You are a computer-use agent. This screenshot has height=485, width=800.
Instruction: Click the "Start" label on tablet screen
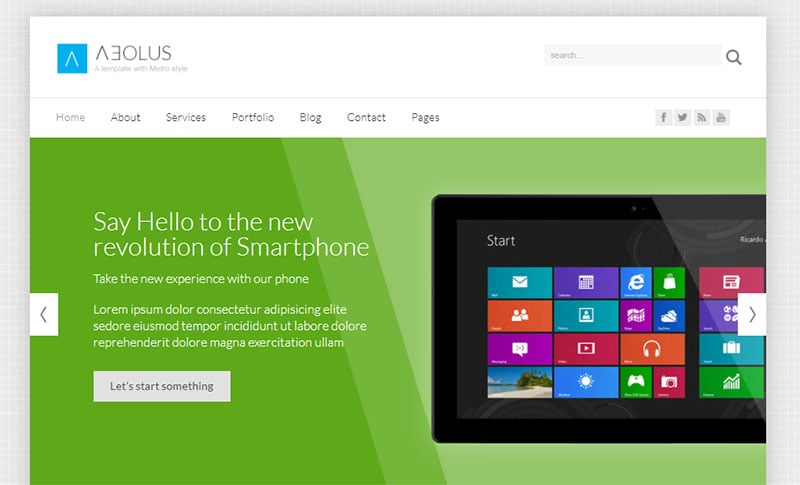pyautogui.click(x=501, y=241)
